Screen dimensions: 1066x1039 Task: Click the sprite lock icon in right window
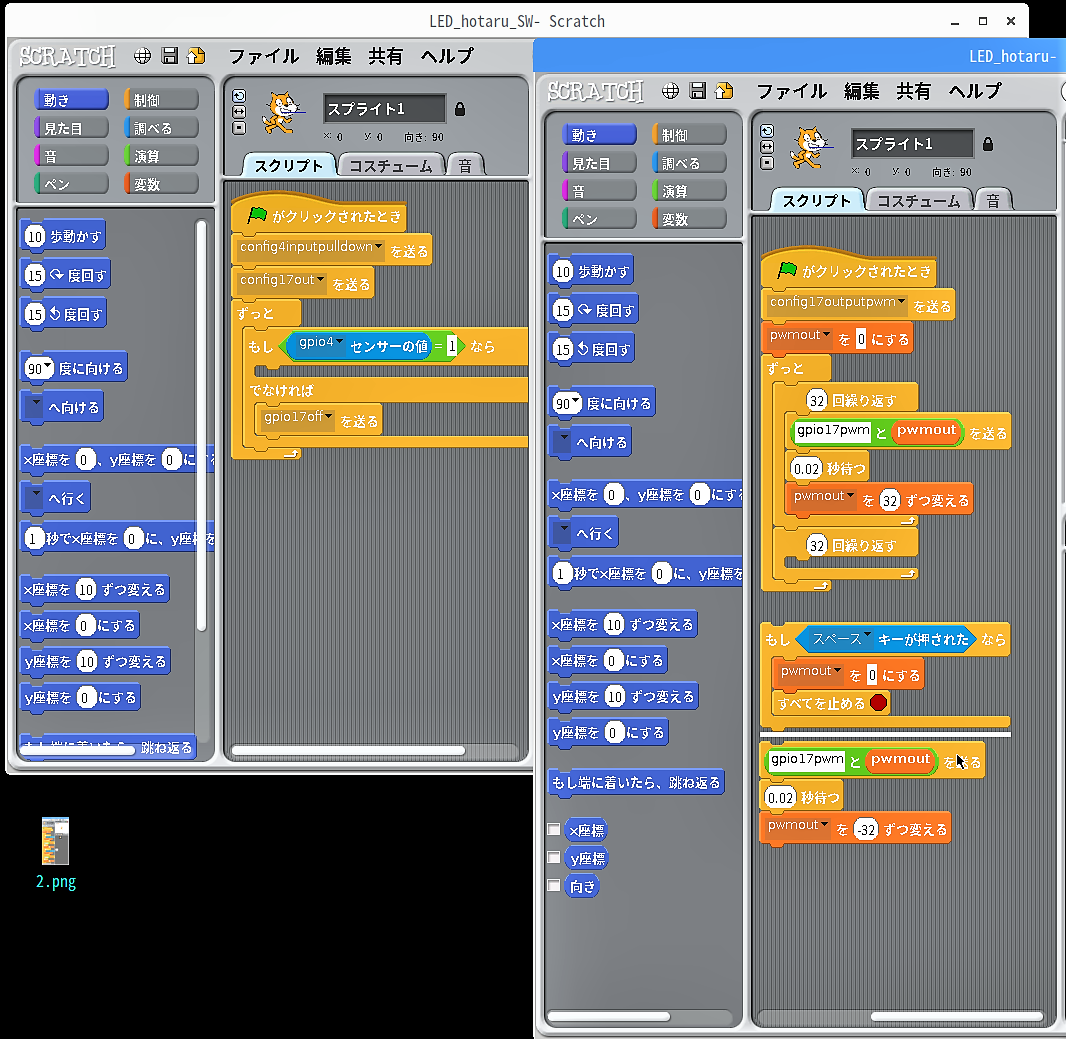(988, 143)
